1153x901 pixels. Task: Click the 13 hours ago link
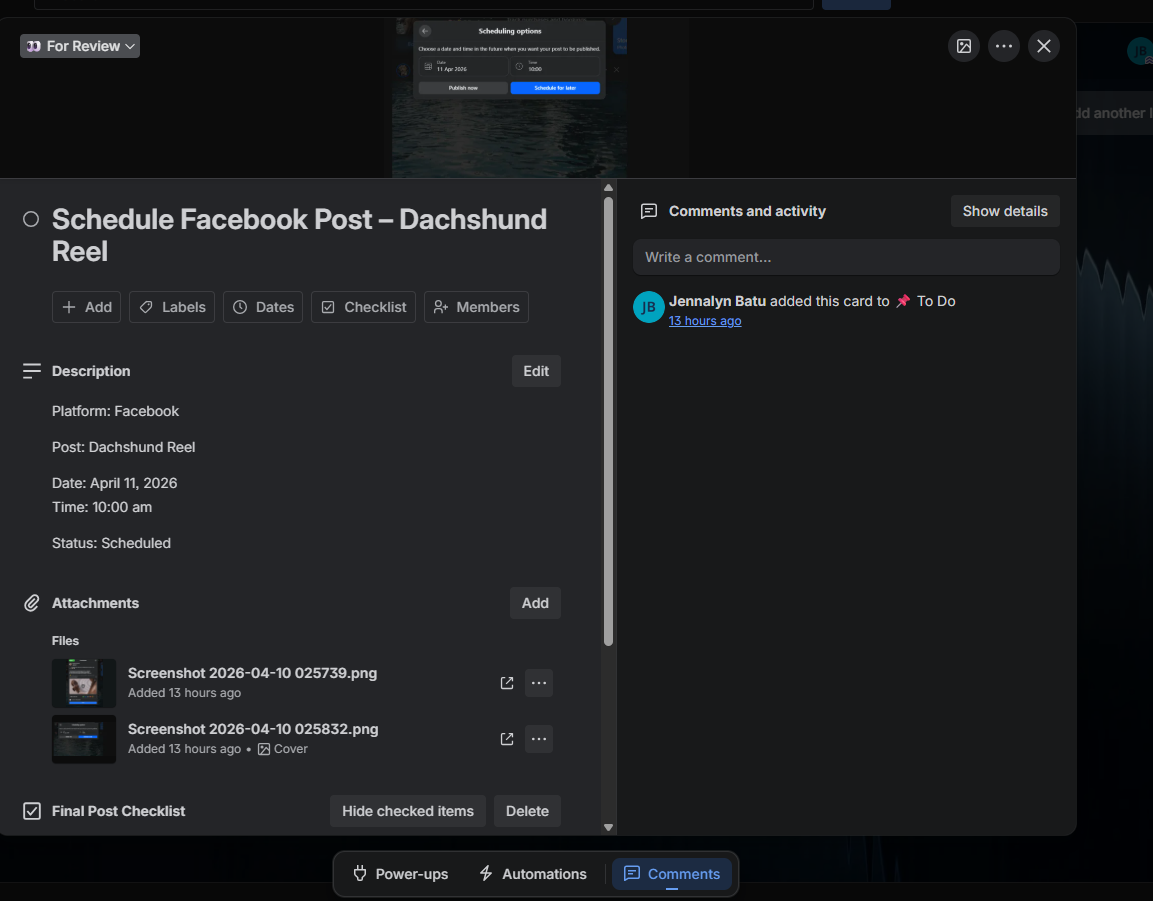[705, 321]
